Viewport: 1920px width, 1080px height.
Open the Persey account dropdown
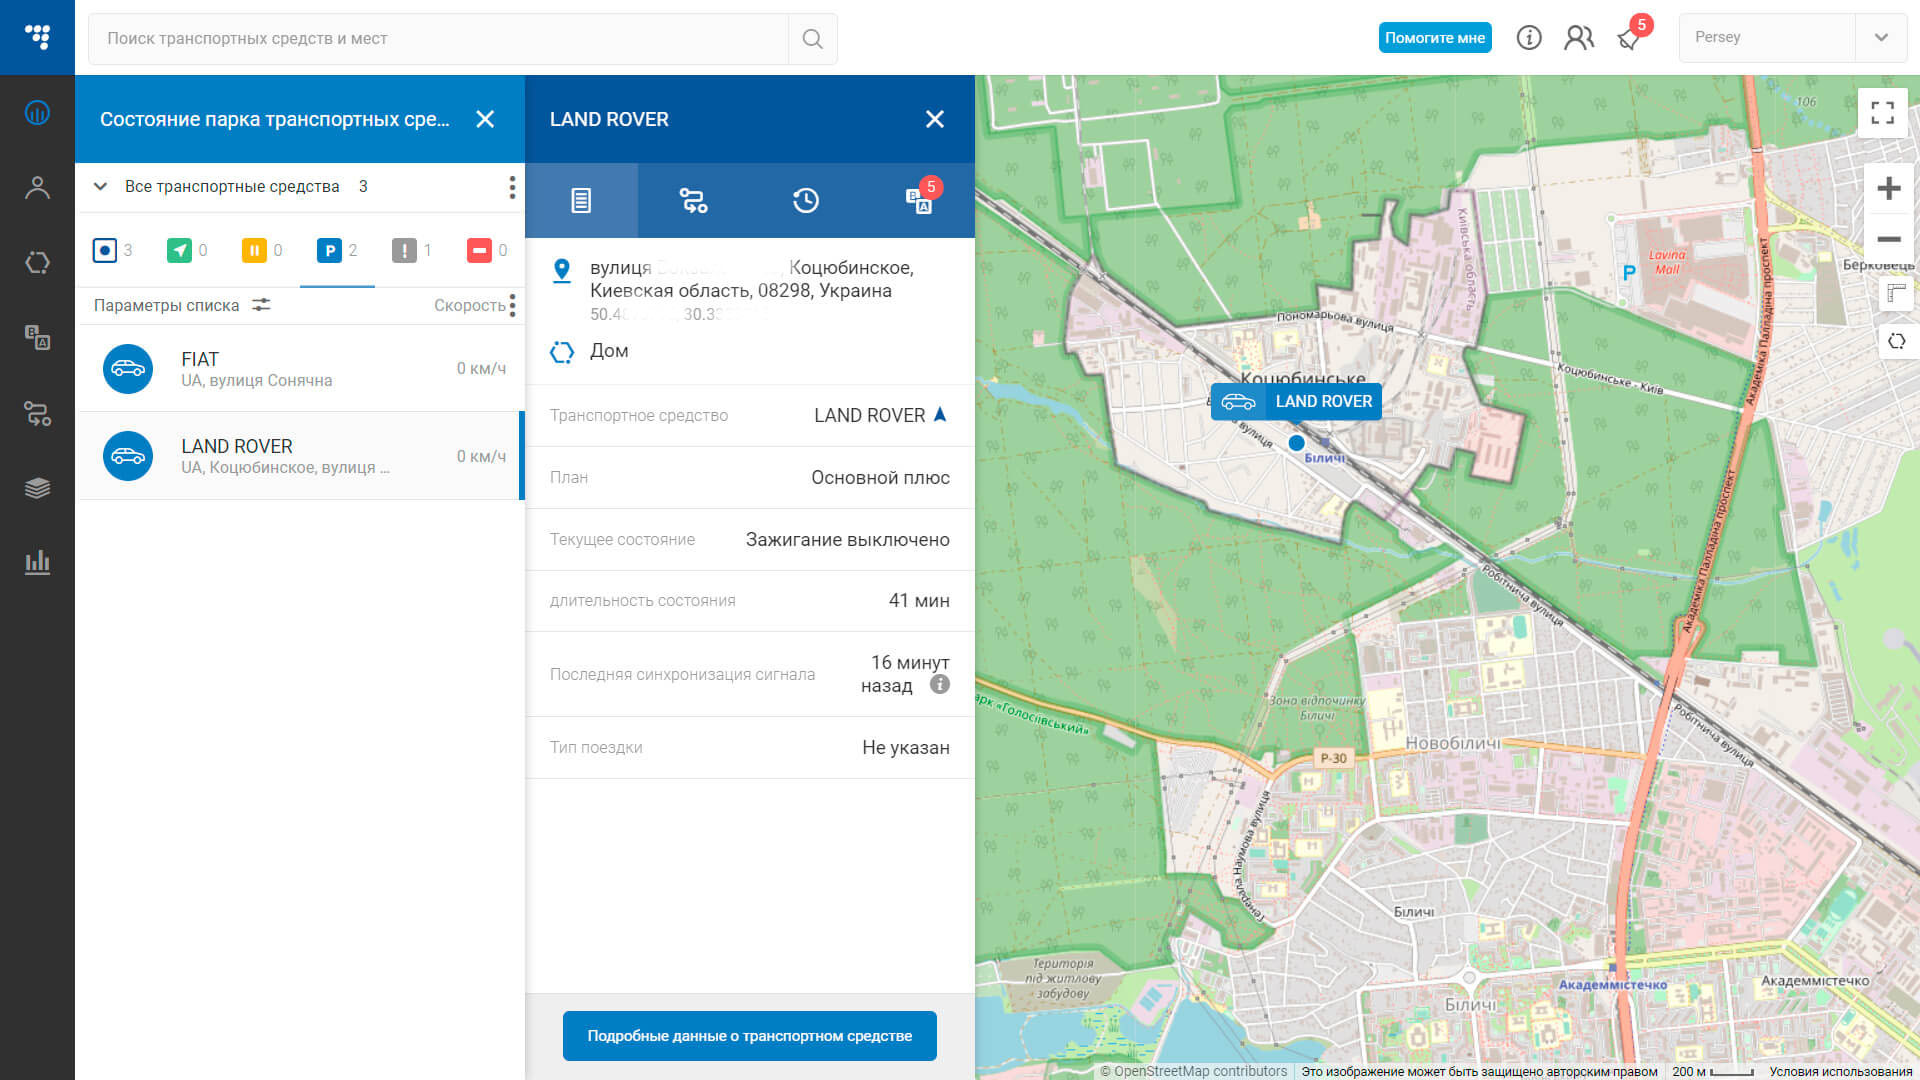tap(1880, 38)
